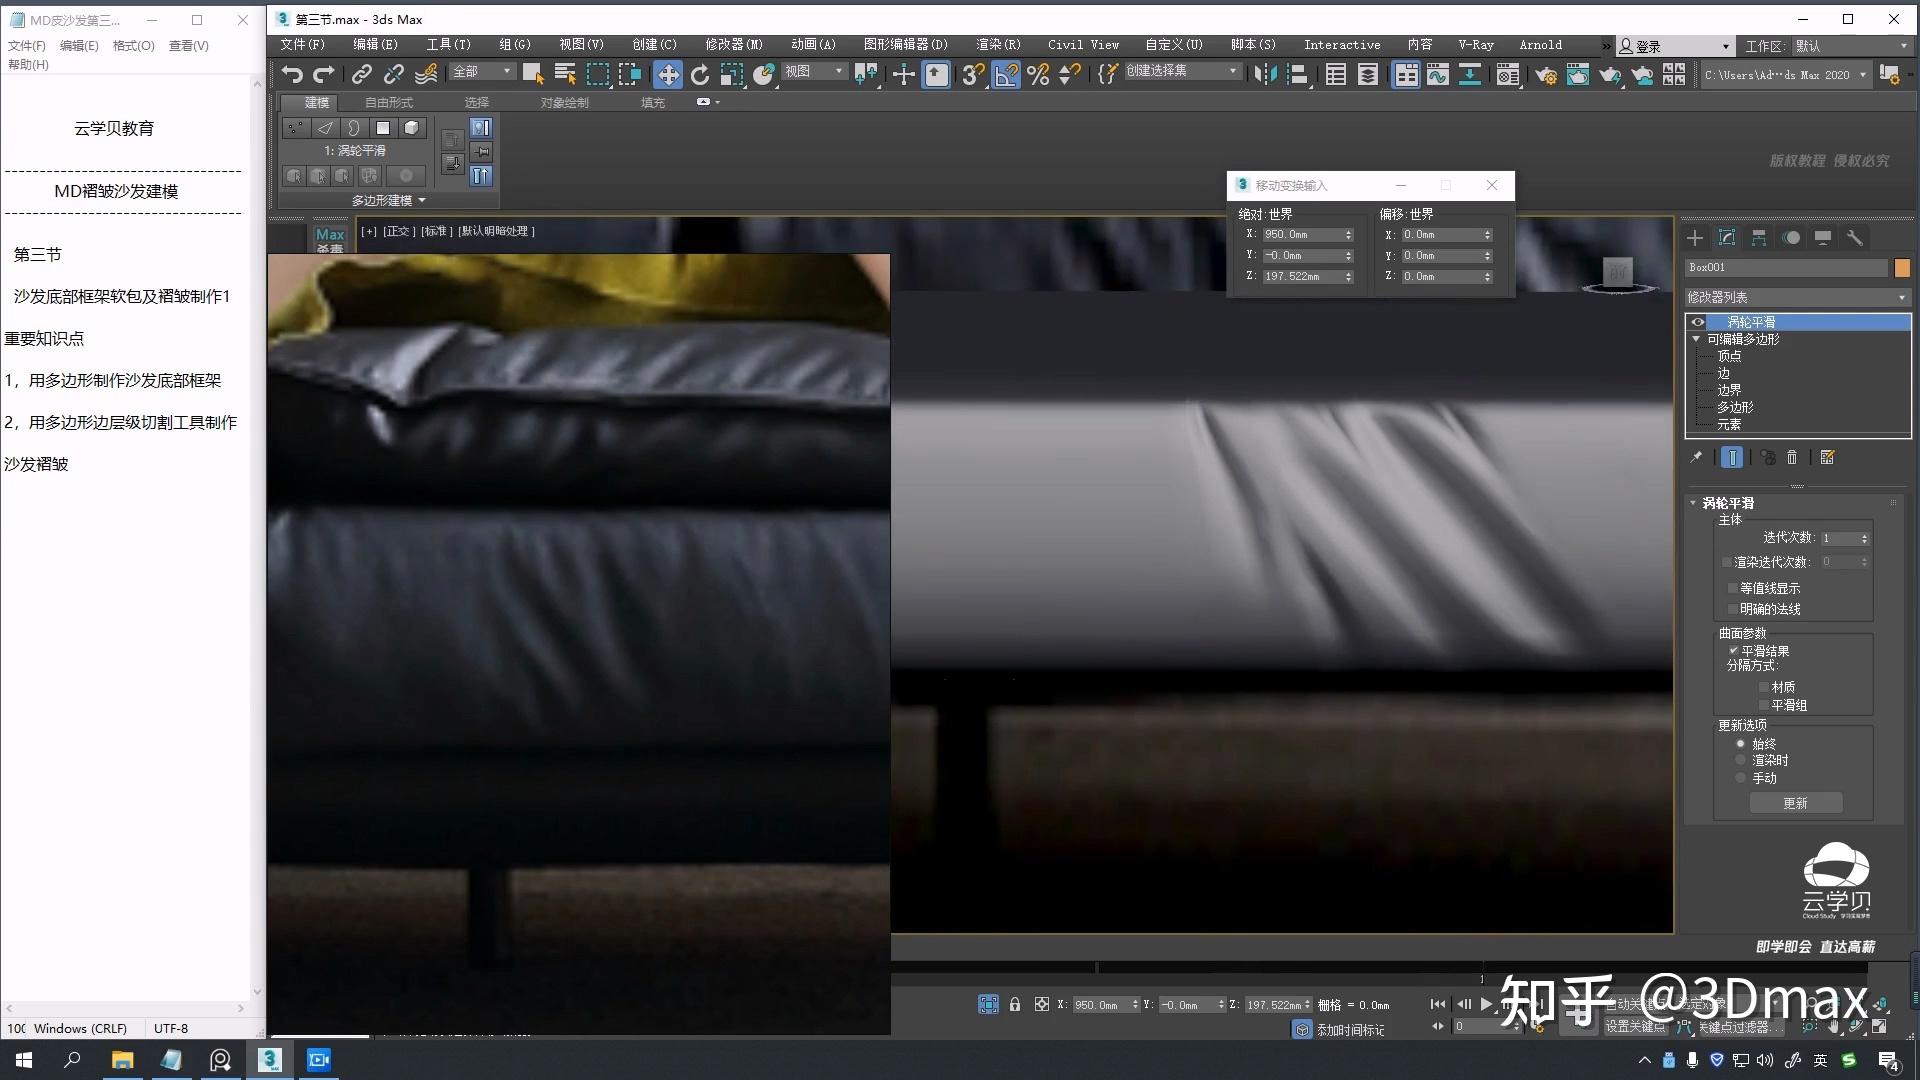
Task: Collapse the 可编辑多边形 tree expander
Action: click(1696, 339)
